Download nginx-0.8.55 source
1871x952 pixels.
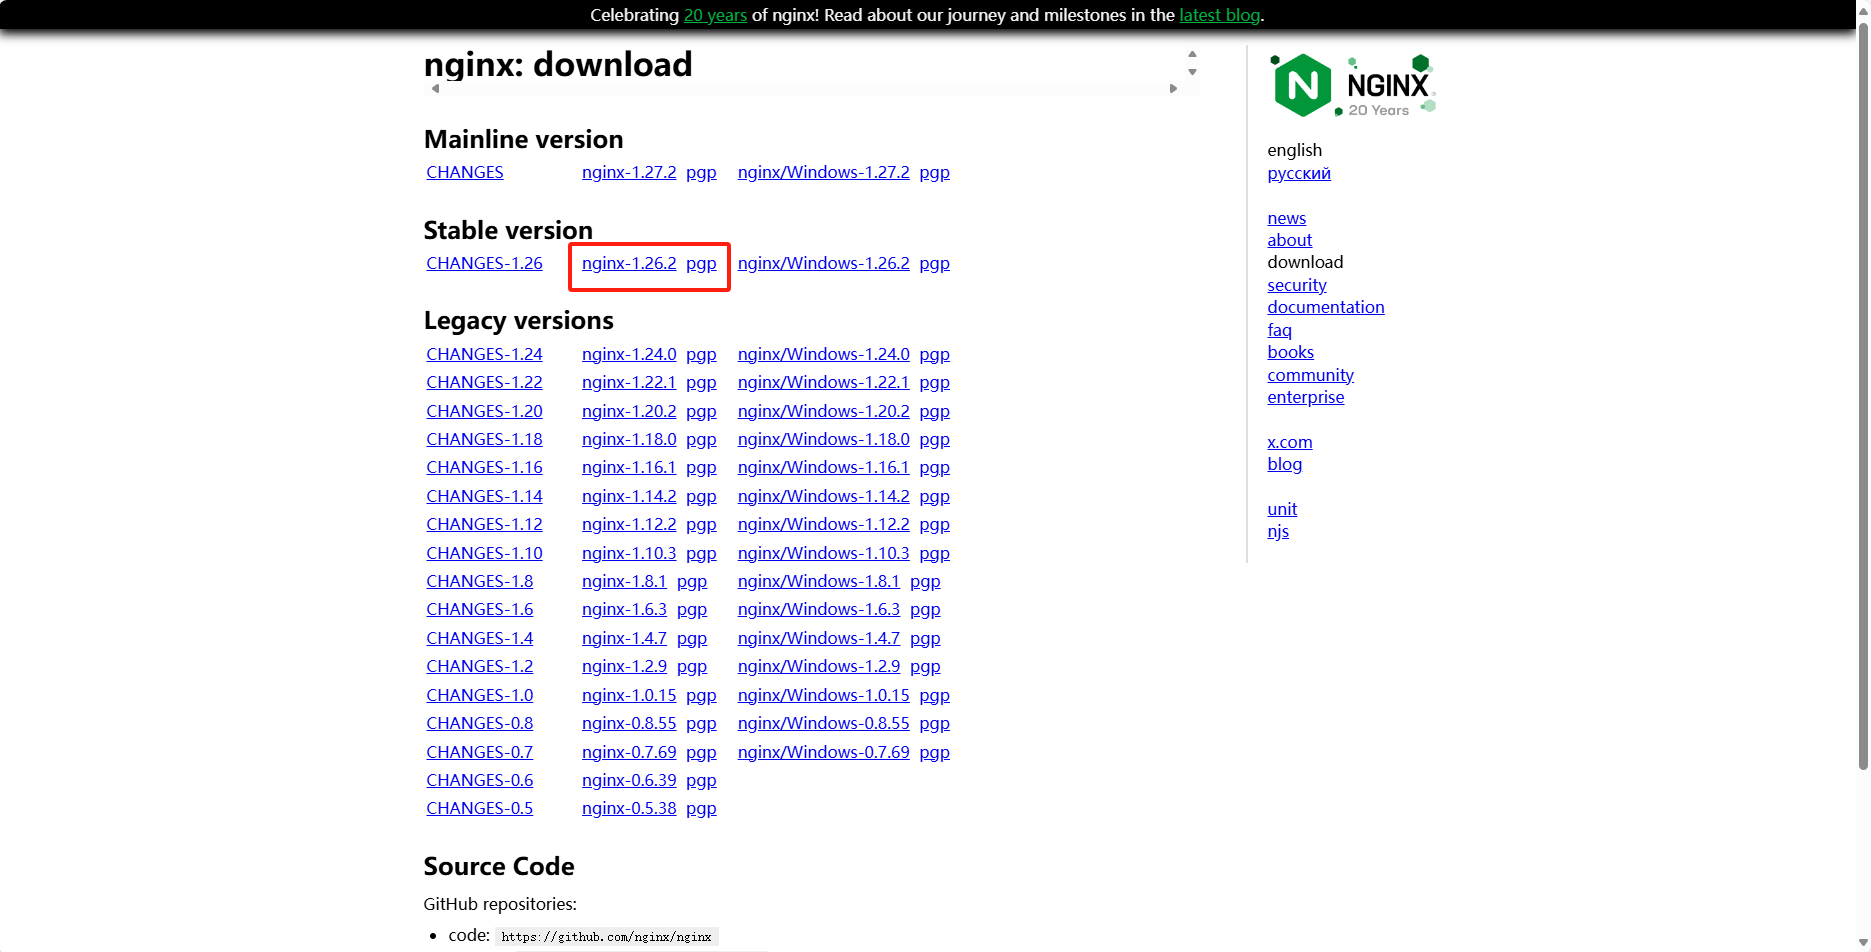pyautogui.click(x=629, y=723)
